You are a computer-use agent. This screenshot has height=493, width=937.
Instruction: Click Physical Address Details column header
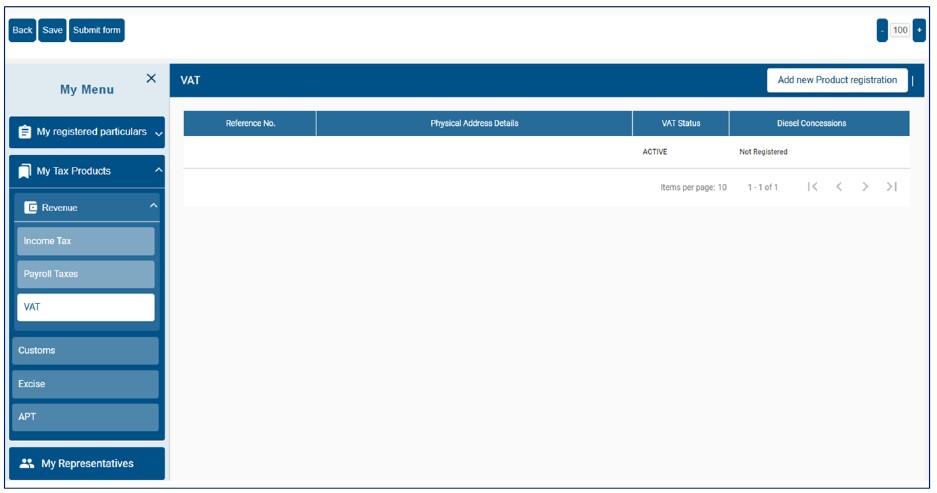[x=474, y=123]
